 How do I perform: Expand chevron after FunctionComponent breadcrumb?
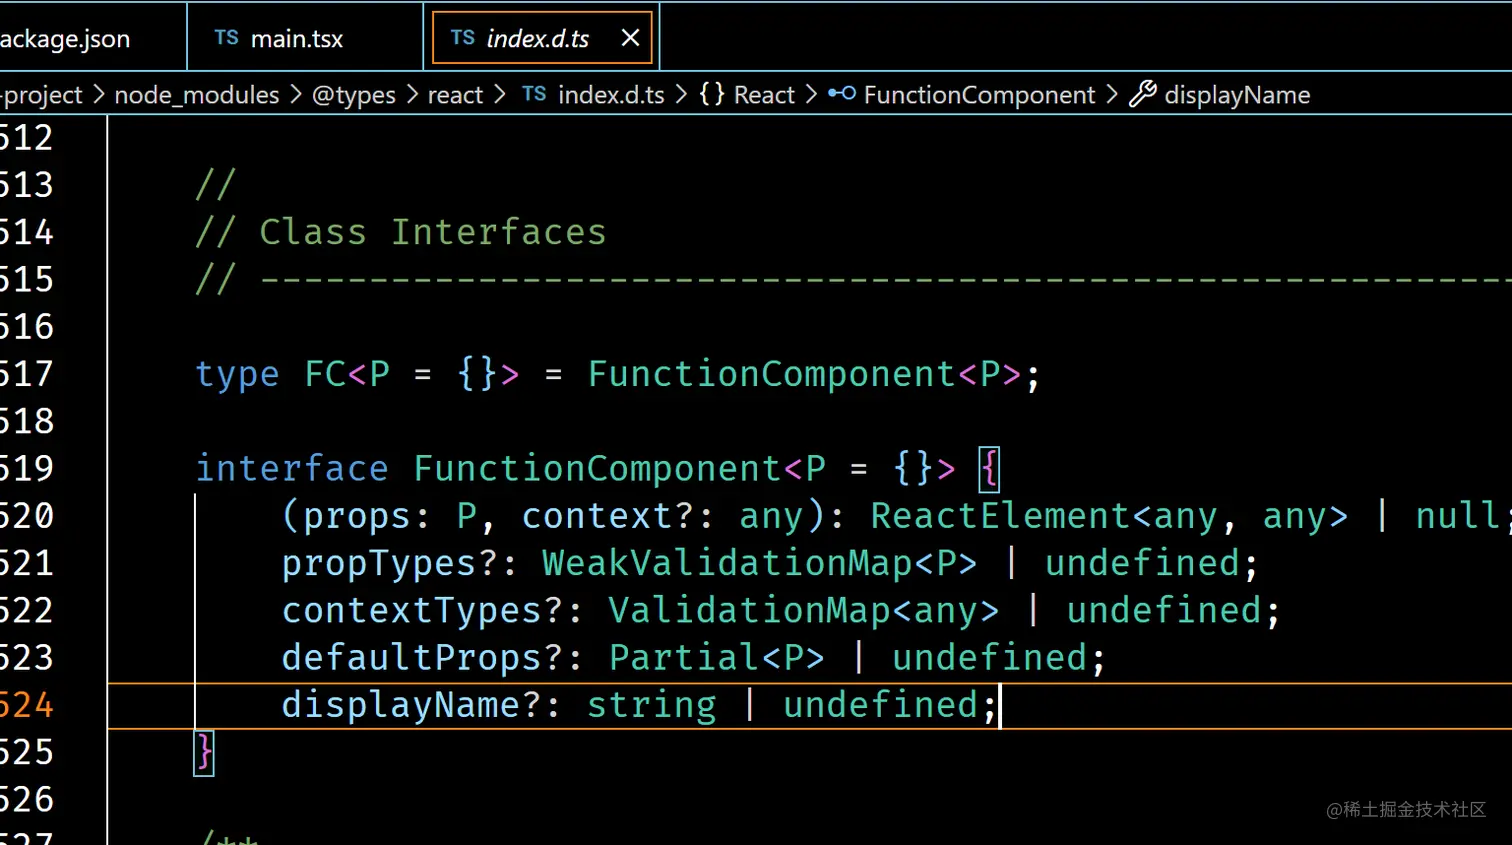click(1112, 95)
